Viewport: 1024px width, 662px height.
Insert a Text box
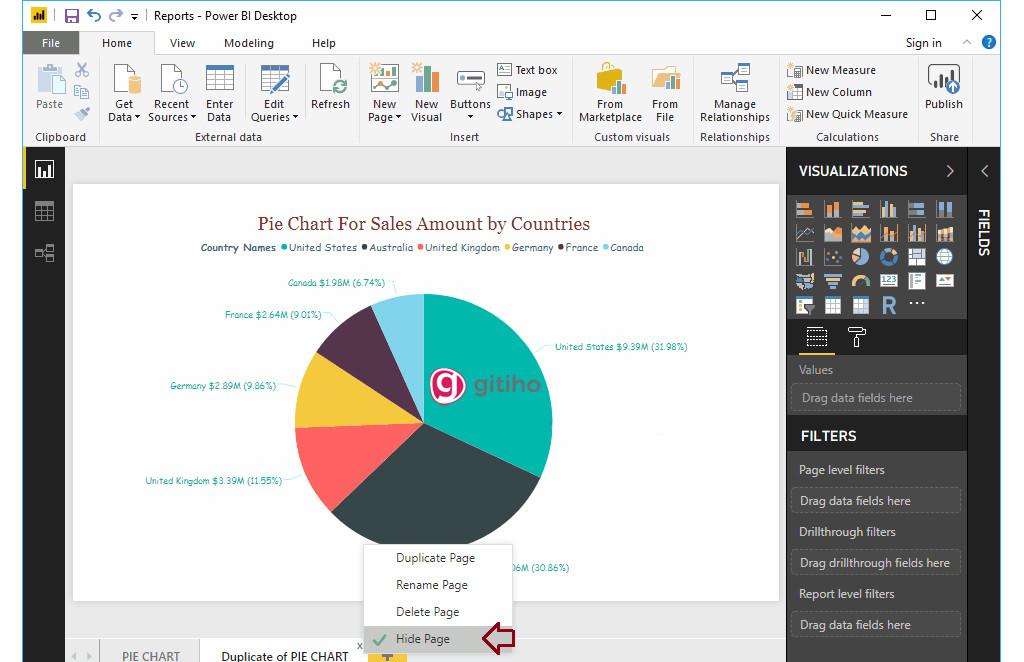point(528,70)
